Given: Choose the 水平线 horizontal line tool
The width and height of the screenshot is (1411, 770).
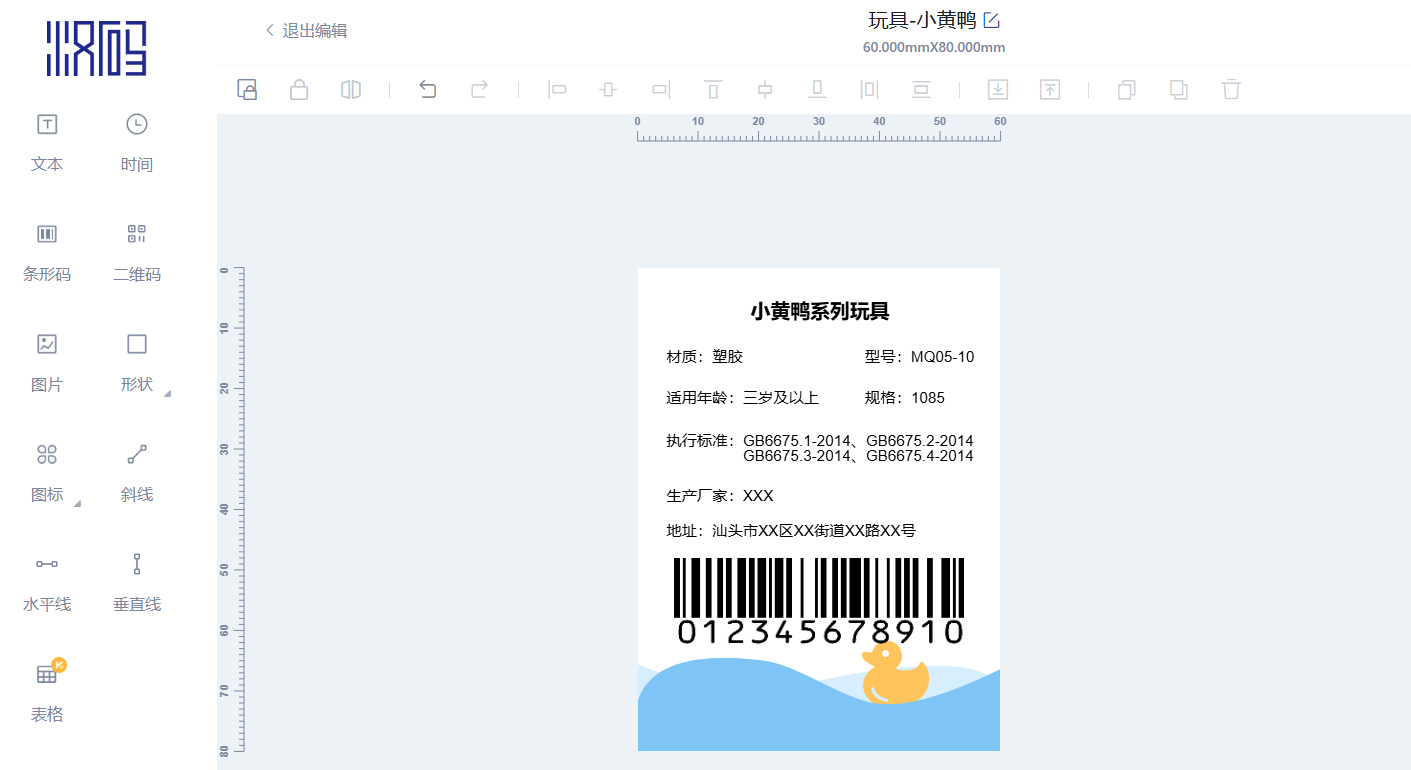Looking at the screenshot, I should [47, 582].
